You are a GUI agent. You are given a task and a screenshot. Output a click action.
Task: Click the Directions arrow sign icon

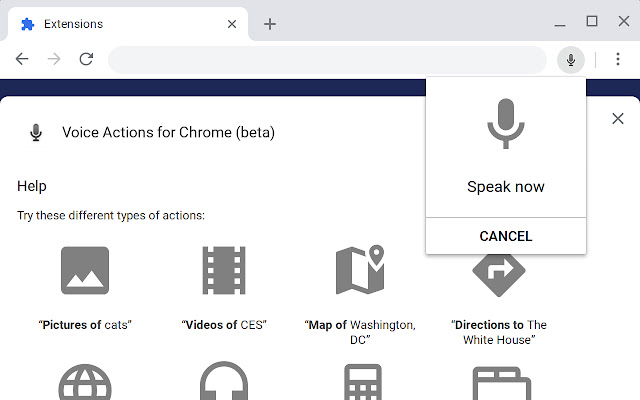pos(498,270)
